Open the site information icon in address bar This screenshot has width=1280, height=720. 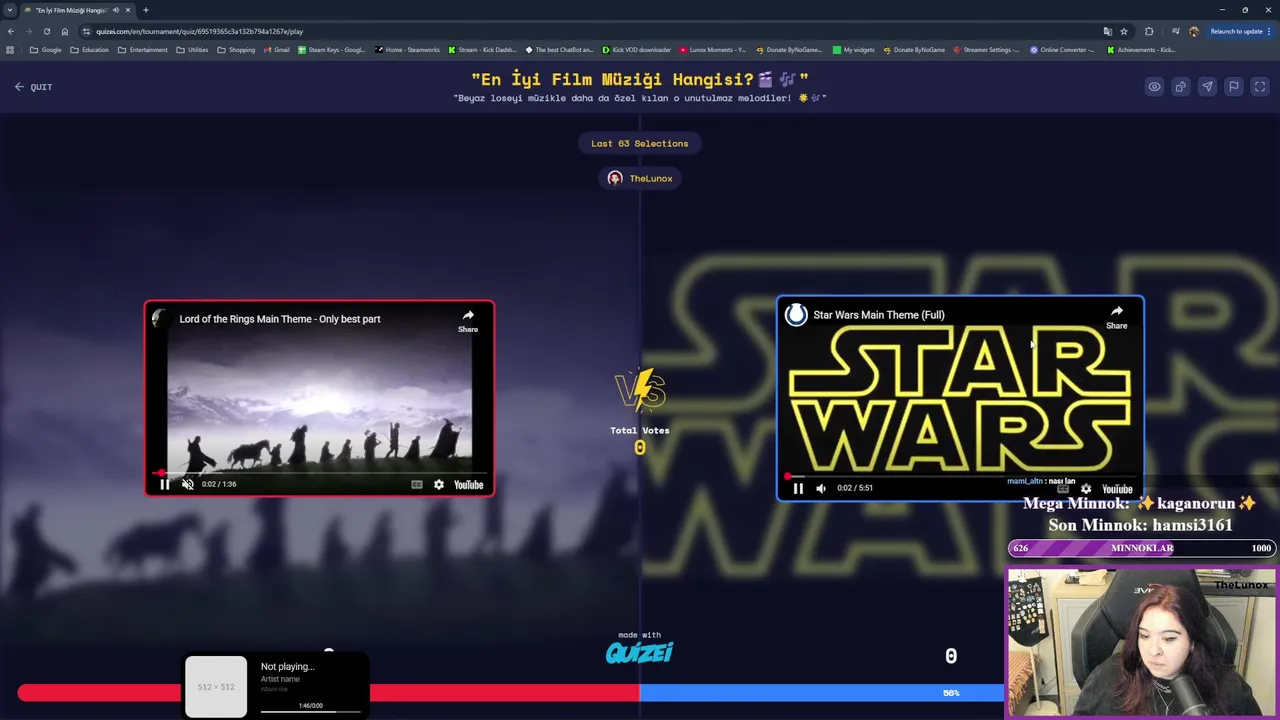click(x=87, y=31)
